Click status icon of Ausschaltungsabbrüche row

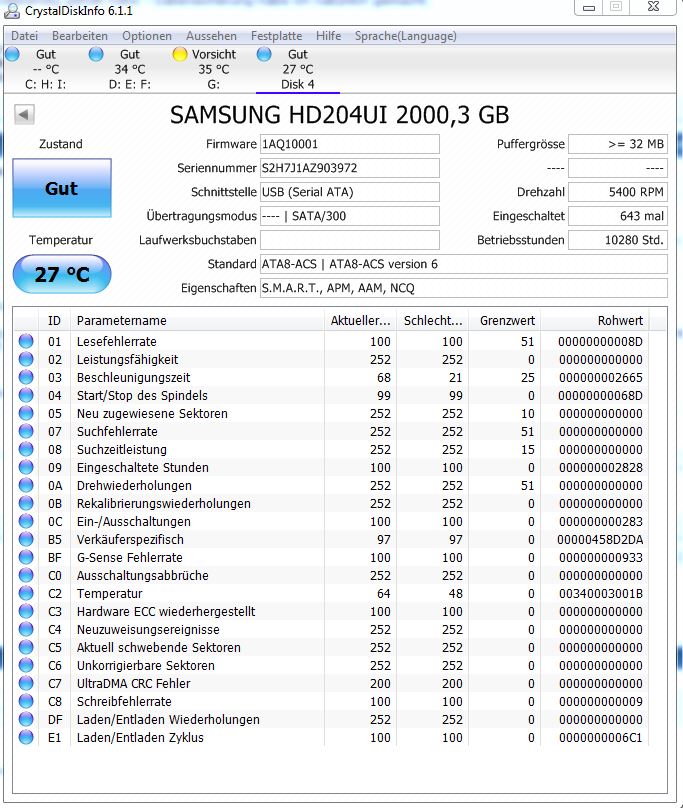(26, 576)
